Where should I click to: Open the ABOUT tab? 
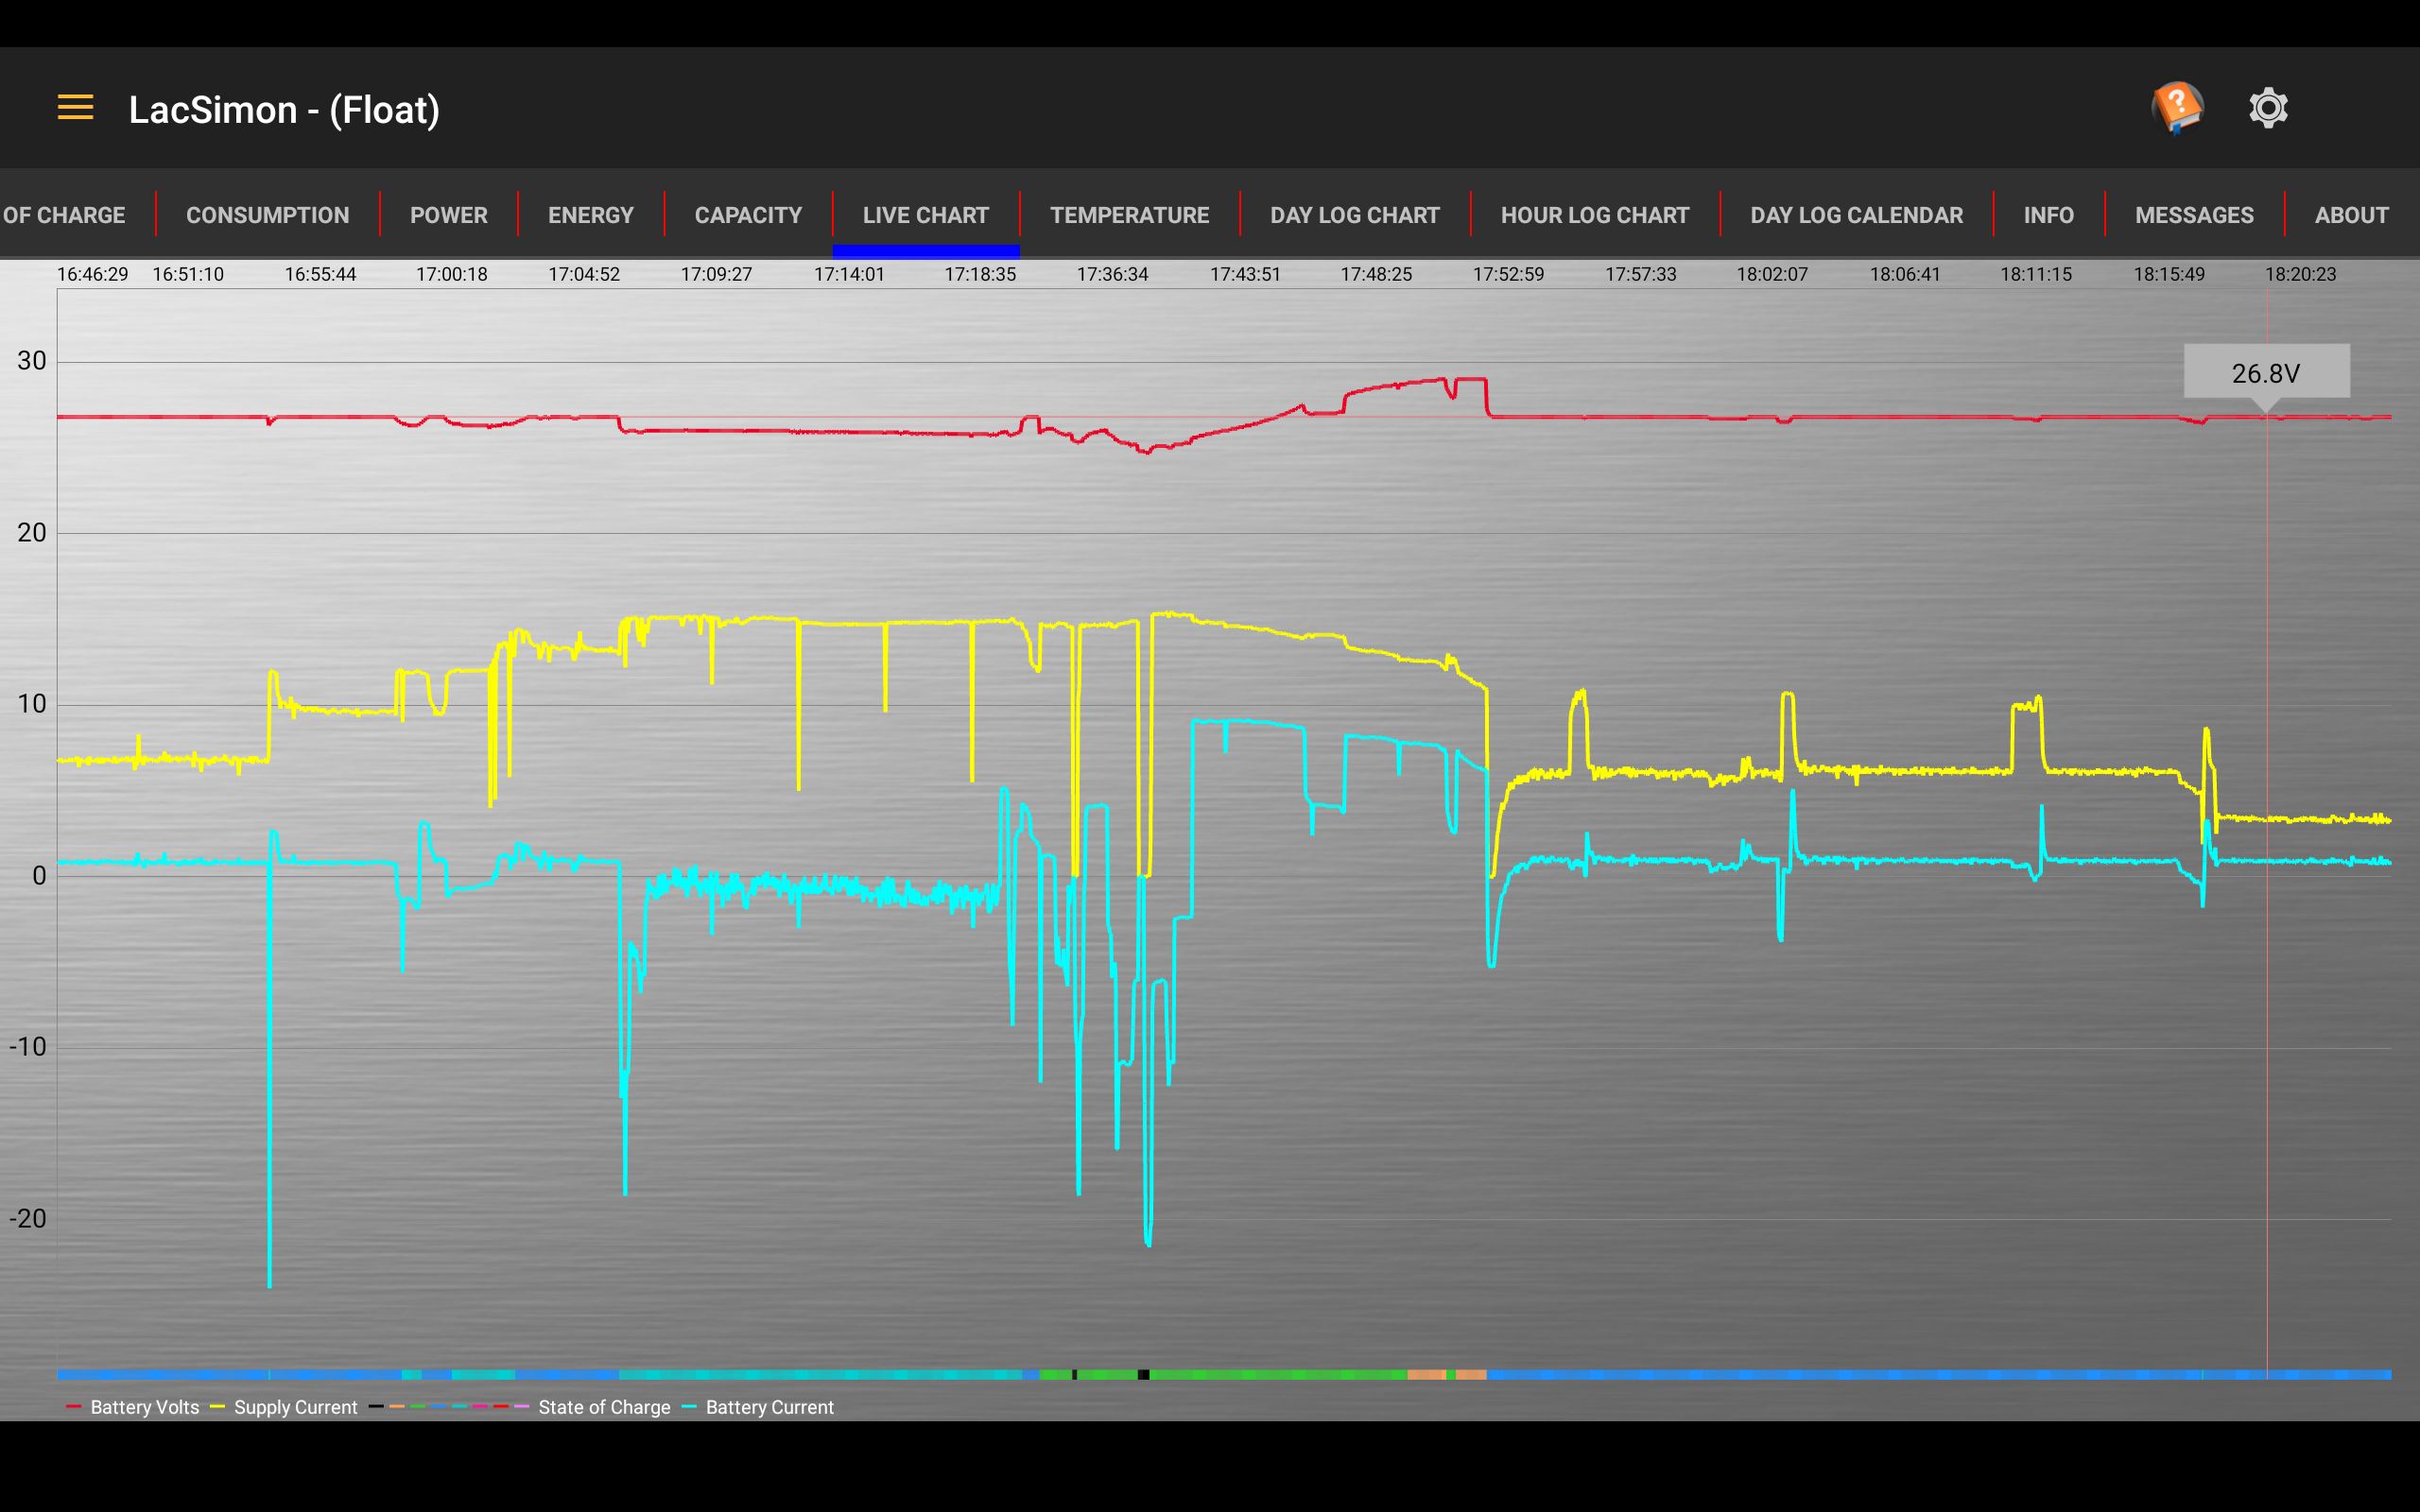2352,215
